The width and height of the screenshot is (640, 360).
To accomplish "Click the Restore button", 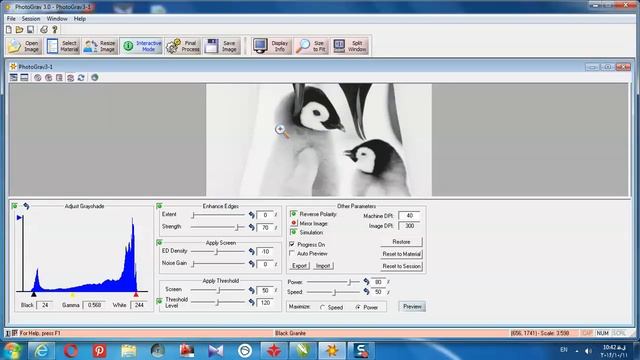I will coord(401,242).
